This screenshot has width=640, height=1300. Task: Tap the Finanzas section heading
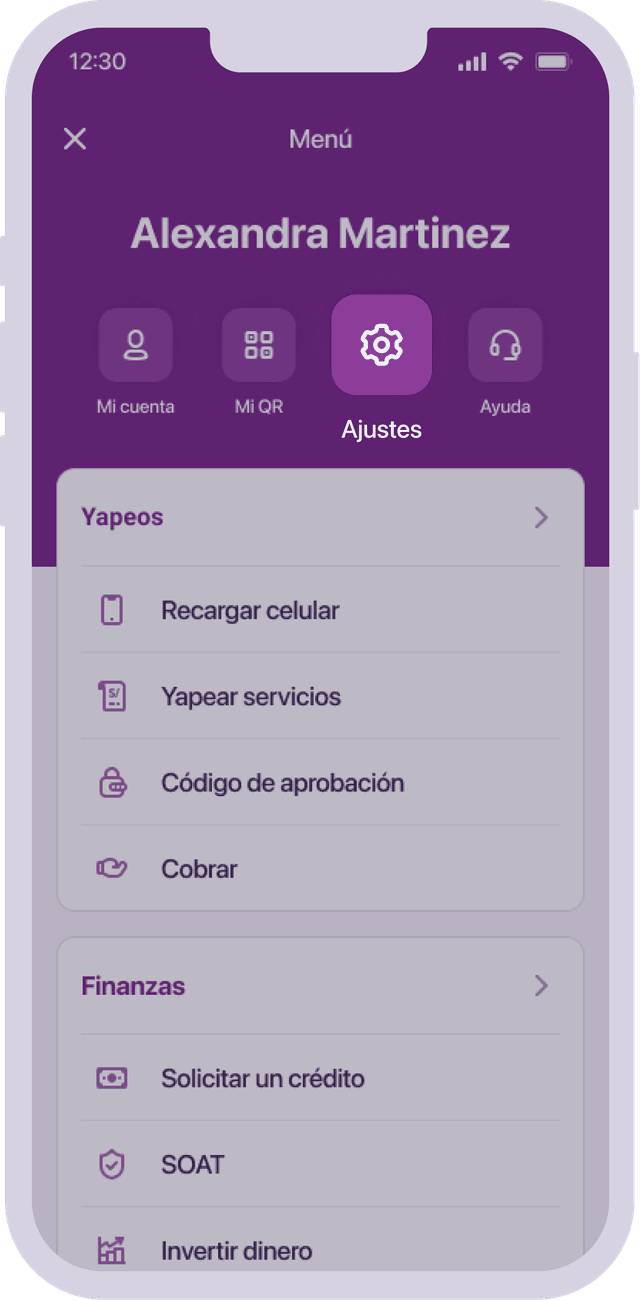tap(133, 986)
